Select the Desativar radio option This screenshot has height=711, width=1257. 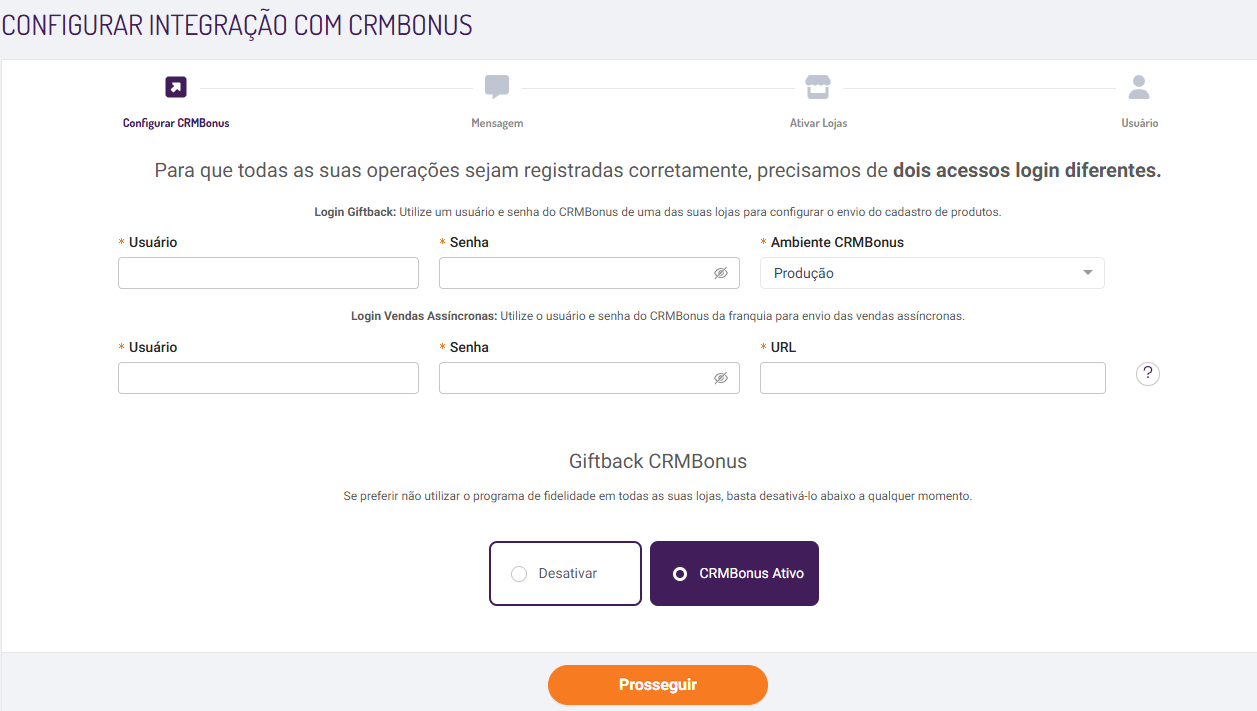click(x=565, y=573)
